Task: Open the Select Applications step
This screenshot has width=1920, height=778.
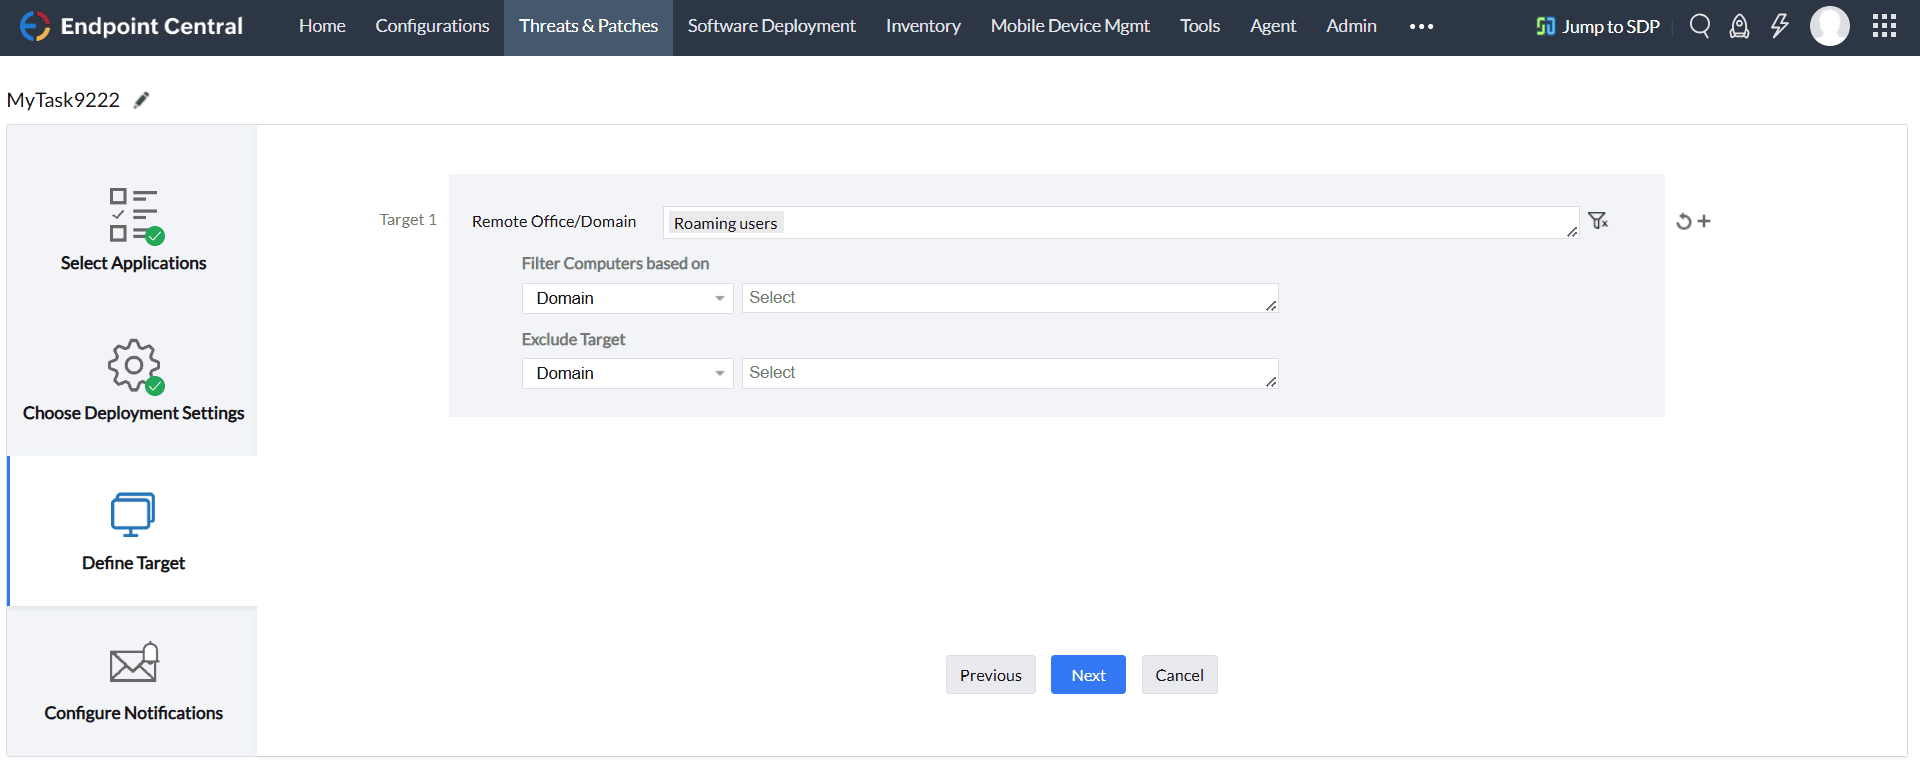Action: click(133, 230)
